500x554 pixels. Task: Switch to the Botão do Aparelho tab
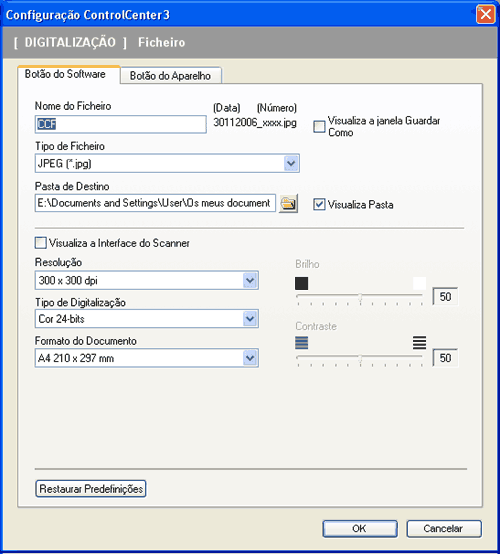[x=170, y=76]
